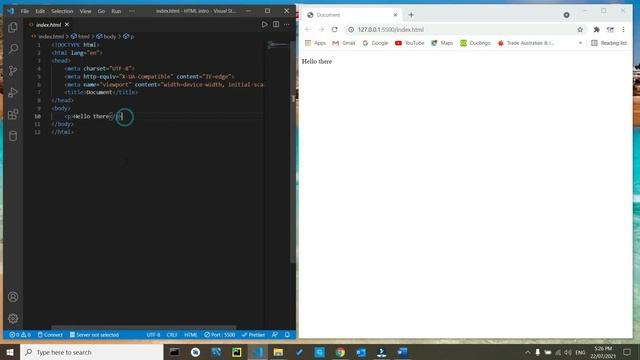Place the cursor on line 11 closing body tag
Image resolution: width=640 pixels, height=360 pixels.
click(63, 124)
